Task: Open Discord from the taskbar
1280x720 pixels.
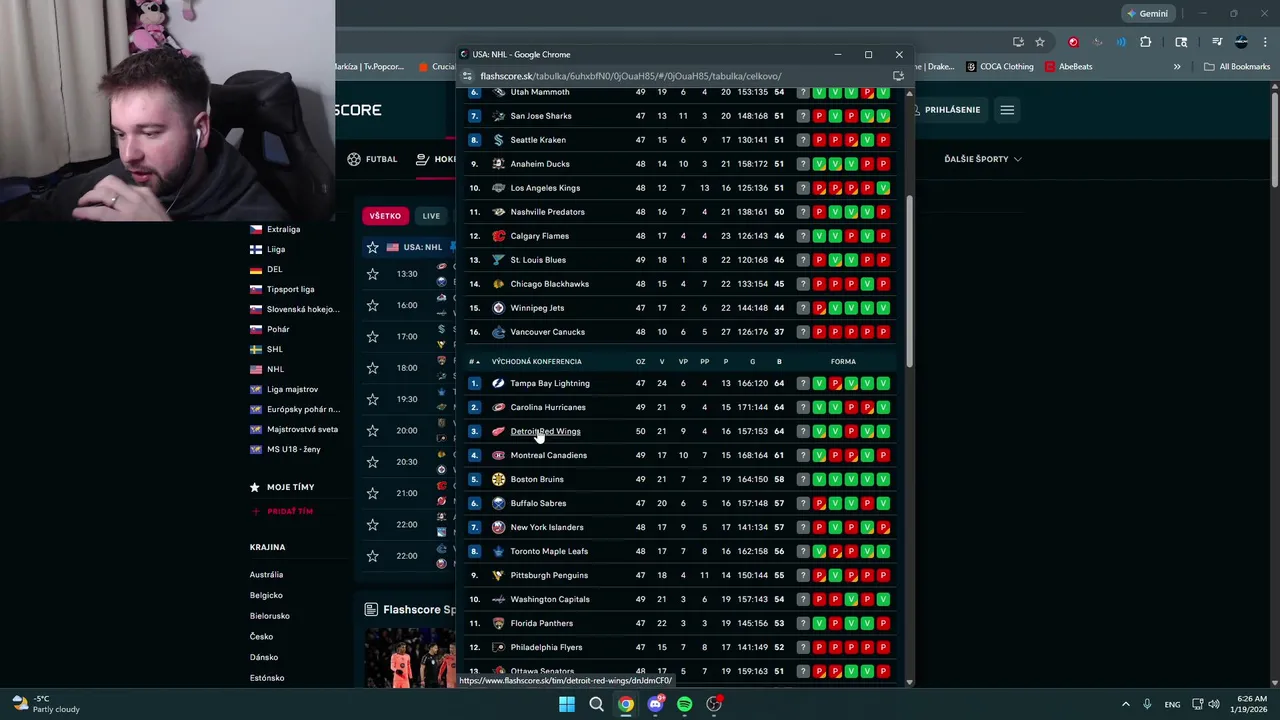Action: [655, 704]
